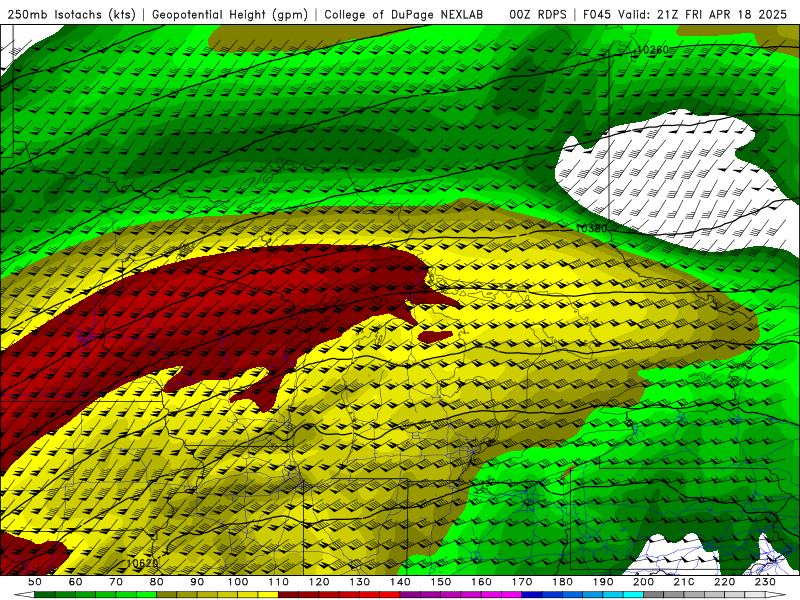Viewport: 800px width, 600px height.
Task: Click the 10260 height contour label
Action: (653, 50)
